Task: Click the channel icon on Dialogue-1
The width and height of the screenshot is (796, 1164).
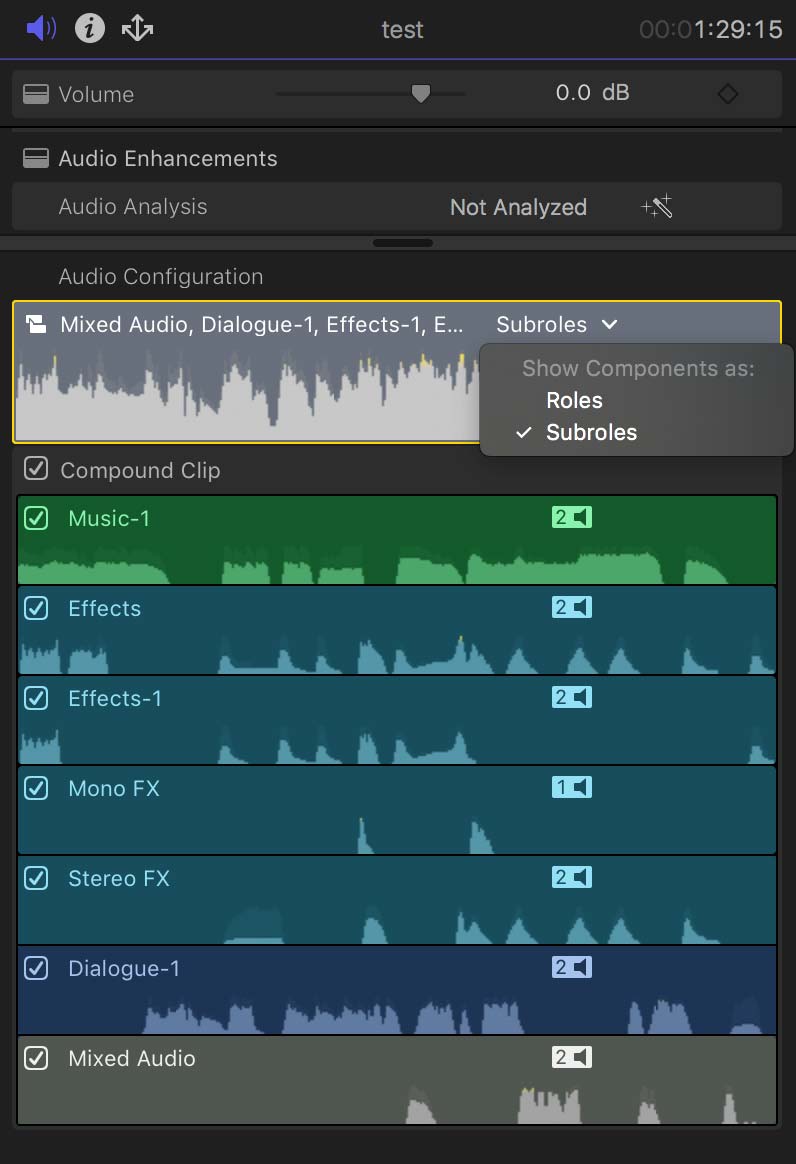Action: (572, 967)
